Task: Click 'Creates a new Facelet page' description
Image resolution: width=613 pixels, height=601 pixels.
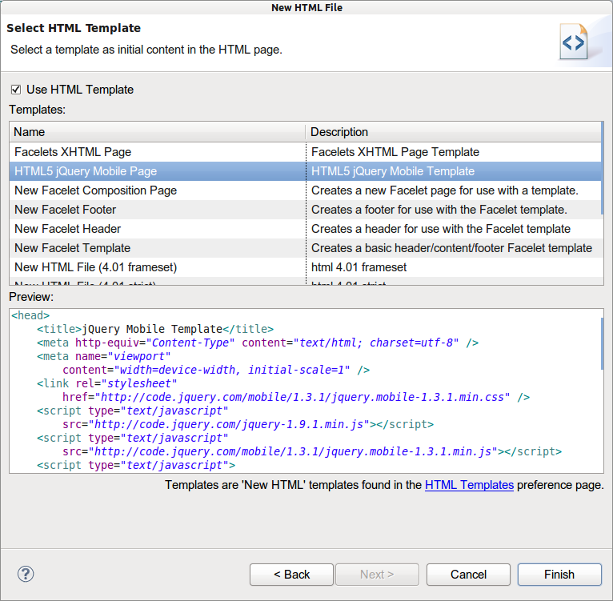Action: click(x=445, y=190)
